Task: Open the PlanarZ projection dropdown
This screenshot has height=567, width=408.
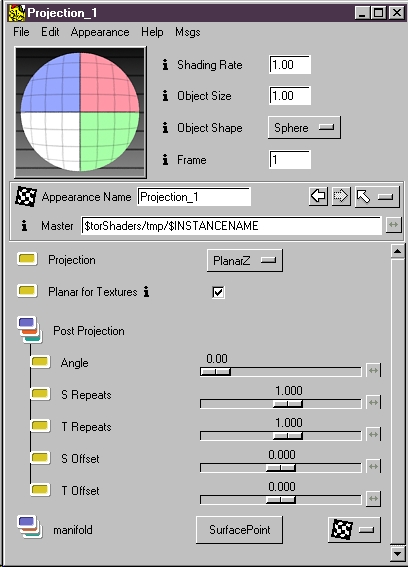Action: (245, 260)
